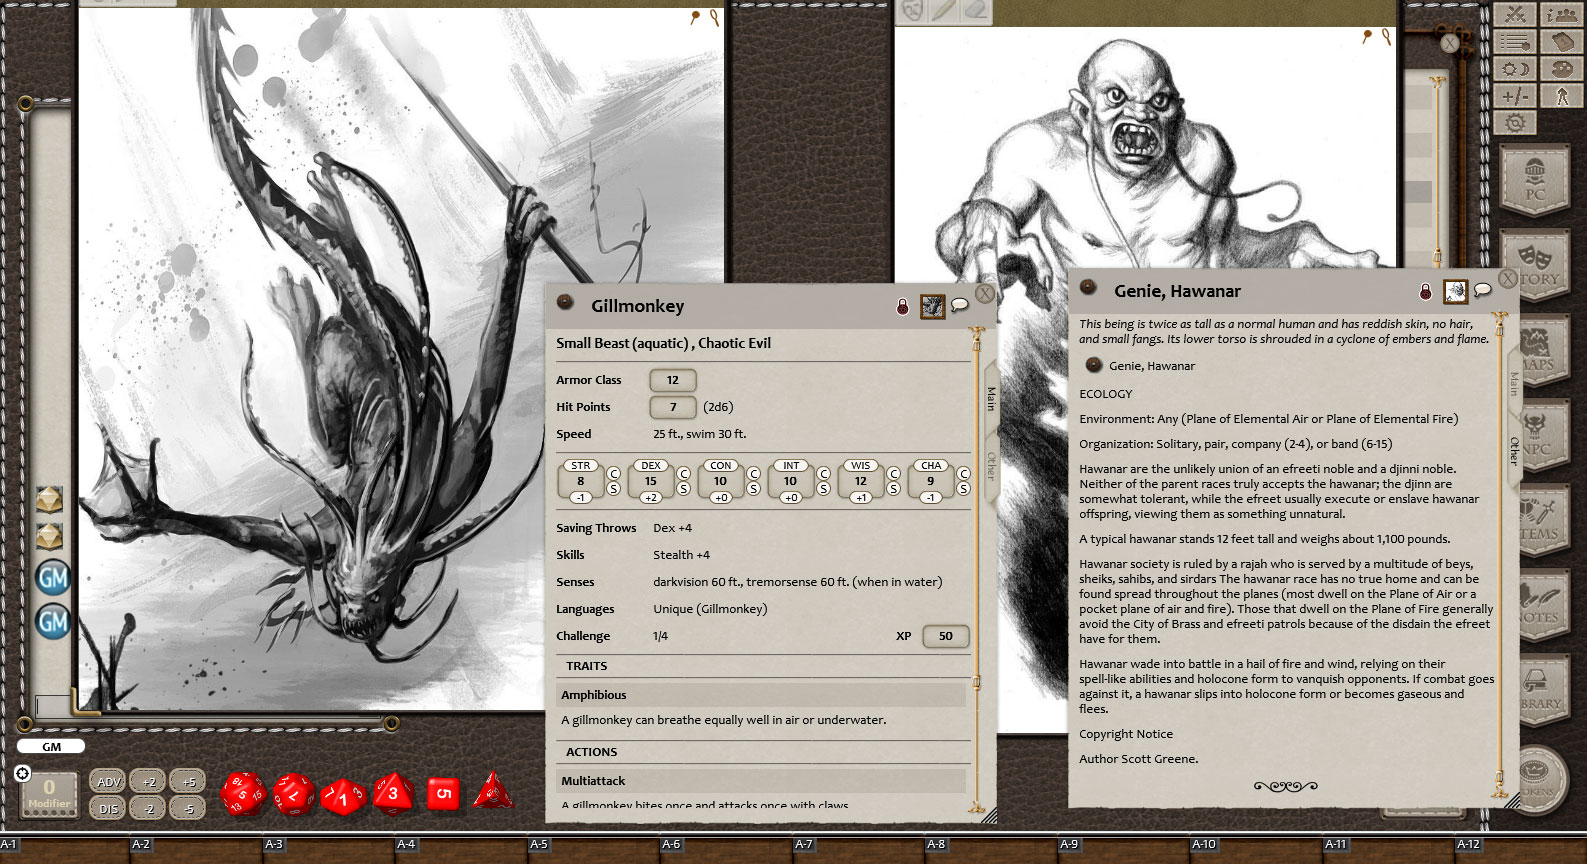The width and height of the screenshot is (1587, 864).
Task: Toggle the DIS disadvantage button
Action: click(x=109, y=808)
